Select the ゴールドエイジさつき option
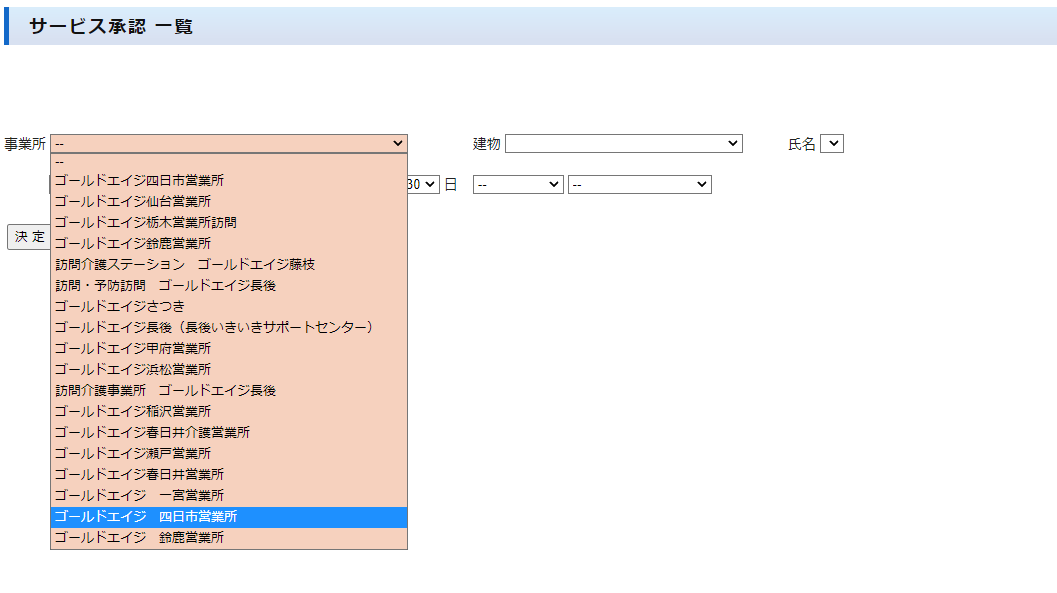This screenshot has height=593, width=1057. 120,307
